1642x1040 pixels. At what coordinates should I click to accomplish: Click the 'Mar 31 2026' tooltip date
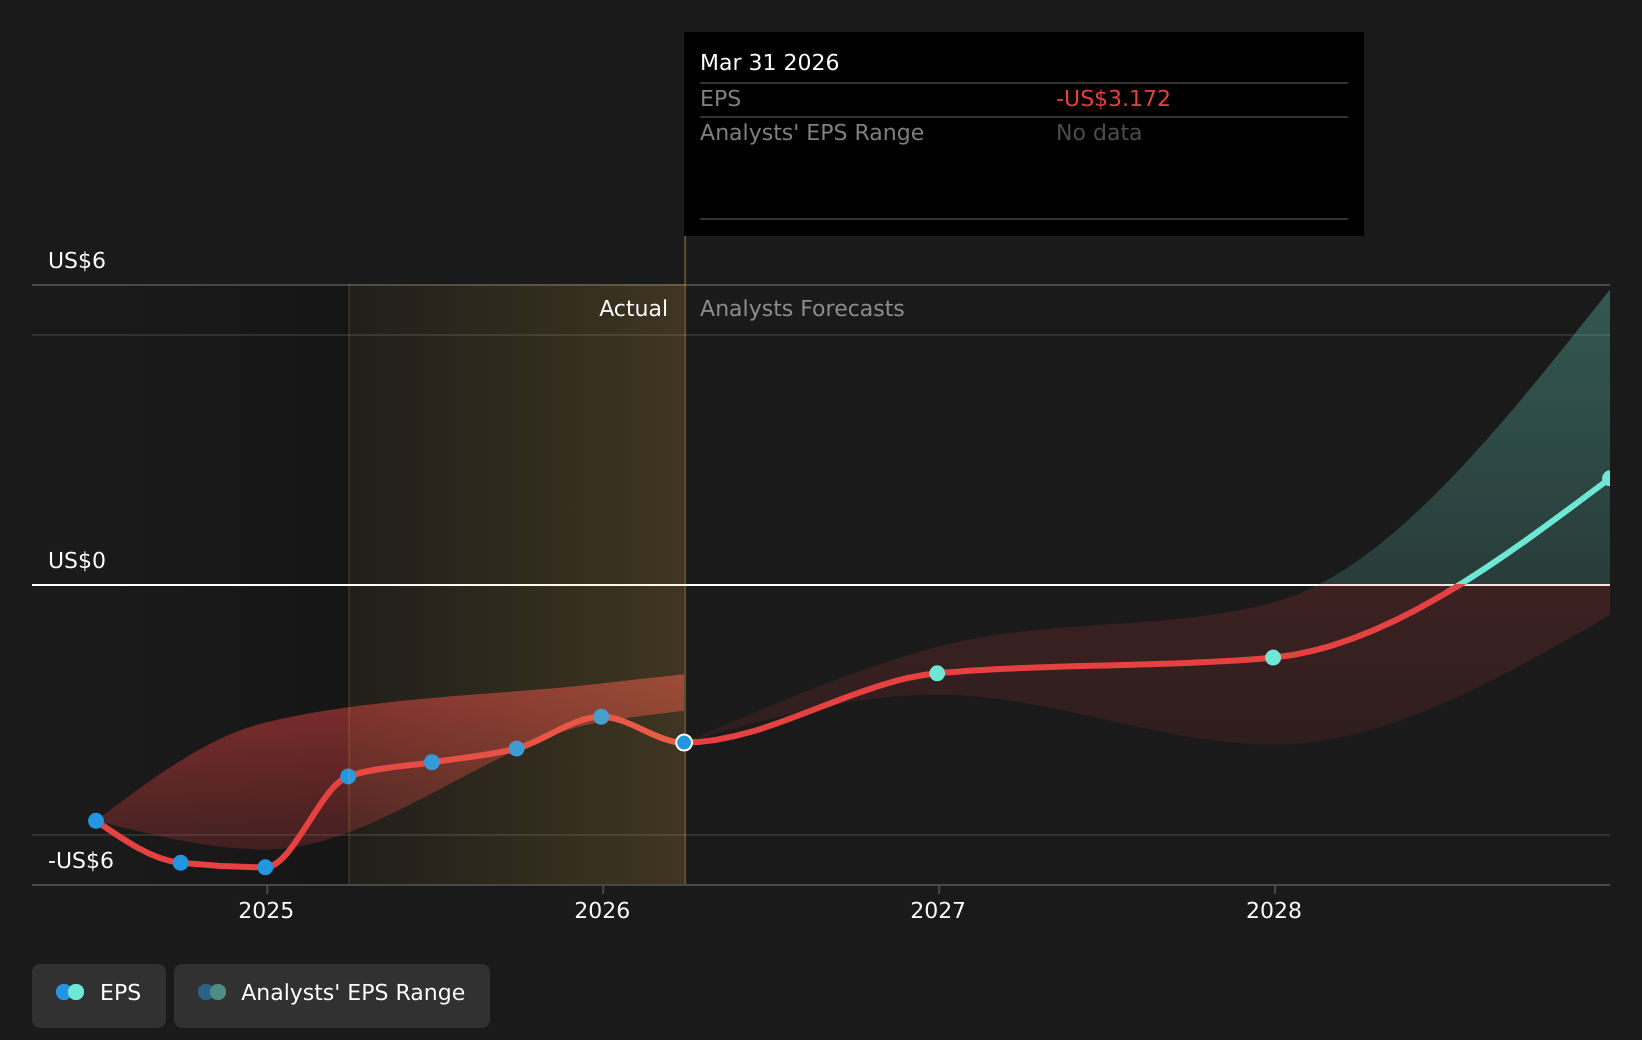769,63
